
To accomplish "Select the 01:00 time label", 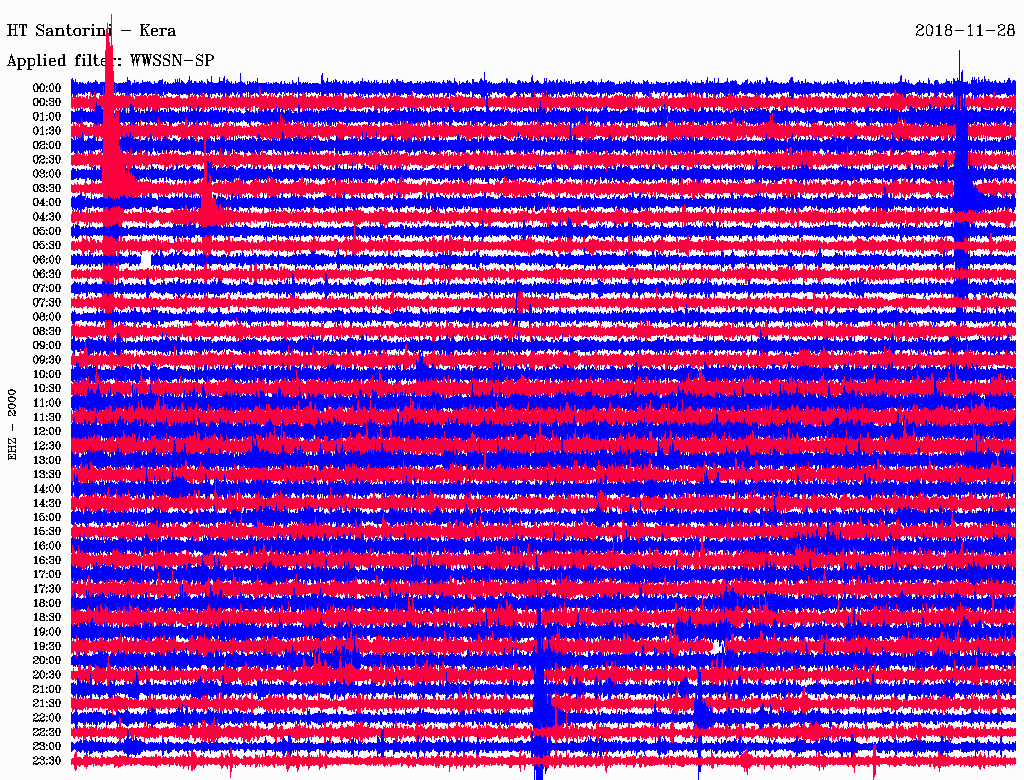I will (47, 116).
